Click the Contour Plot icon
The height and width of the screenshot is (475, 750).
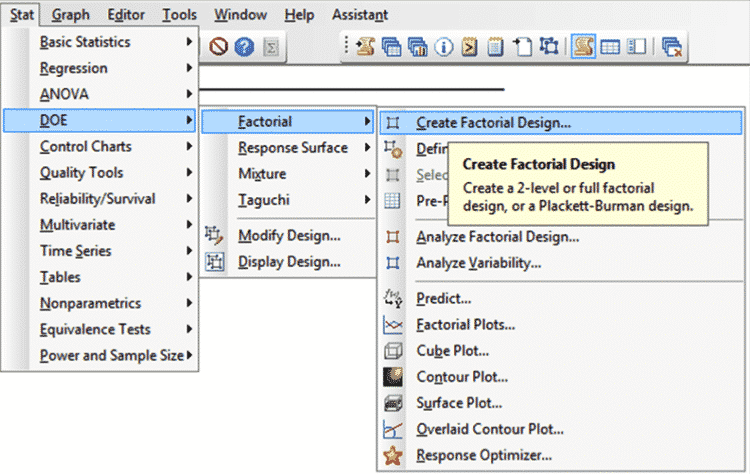393,377
